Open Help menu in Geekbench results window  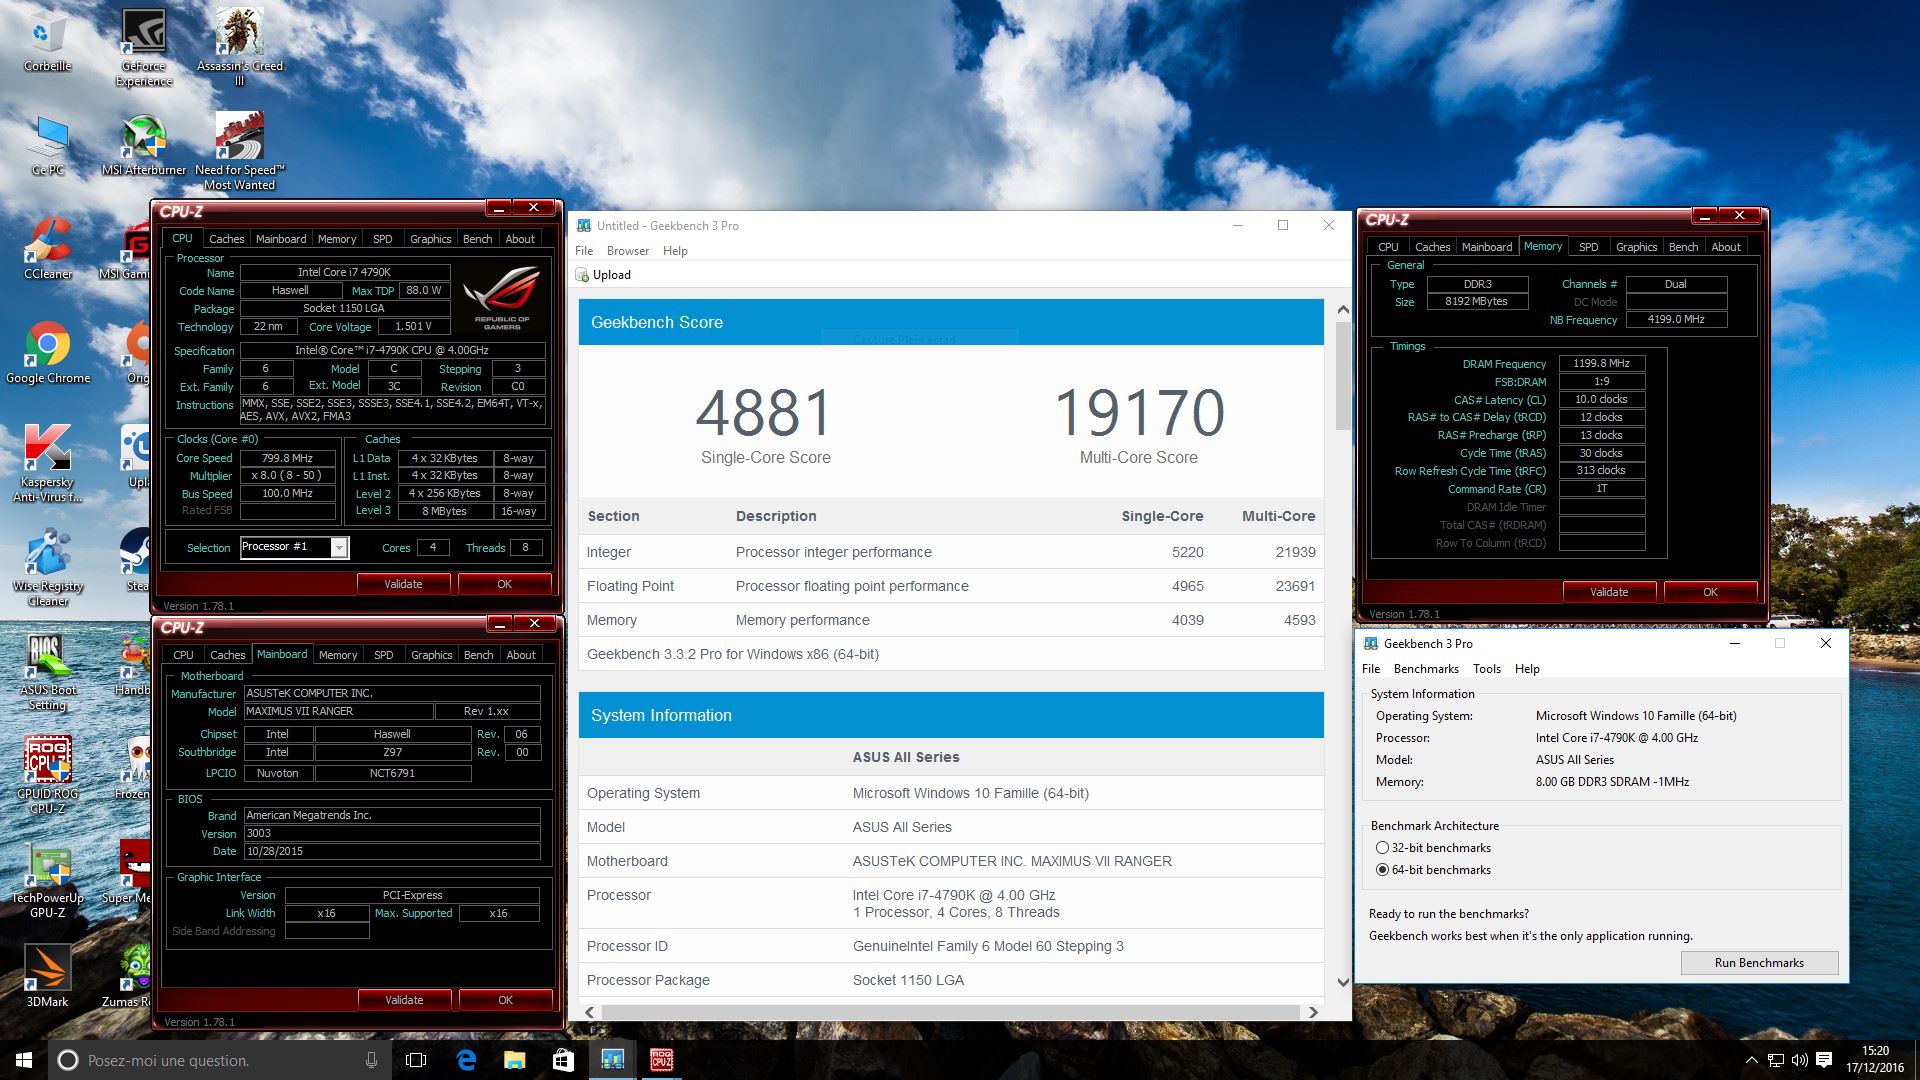(675, 251)
